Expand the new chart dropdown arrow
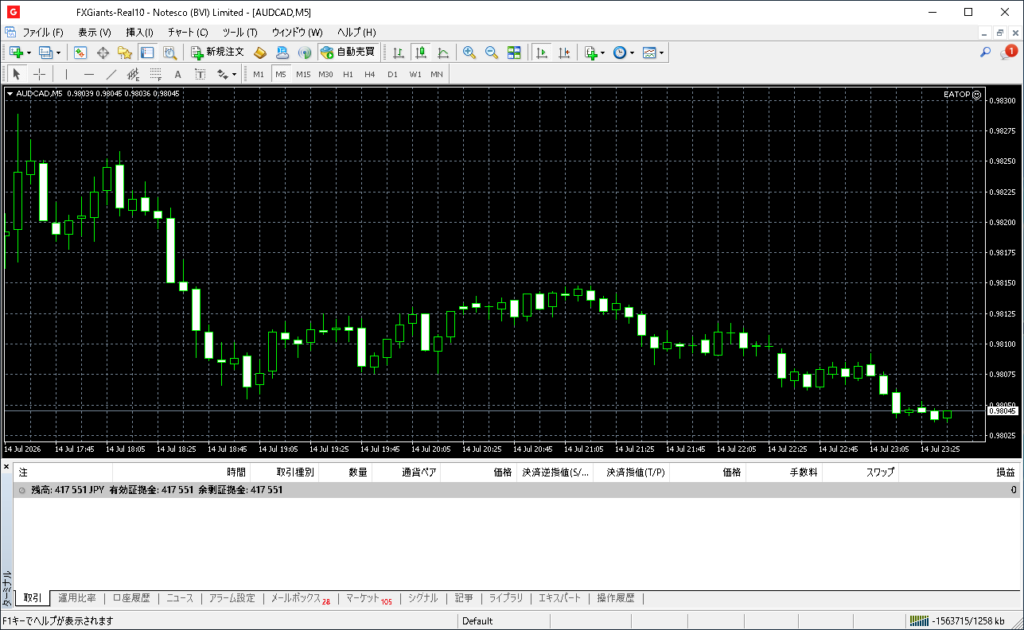 (29, 53)
